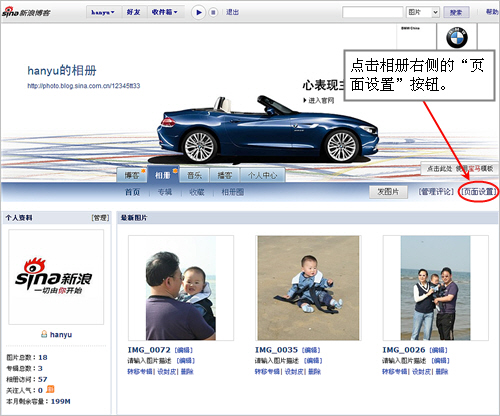Image resolution: width=500 pixels, height=416 pixels.
Task: Click the 页面设置 page settings link
Action: click(479, 191)
